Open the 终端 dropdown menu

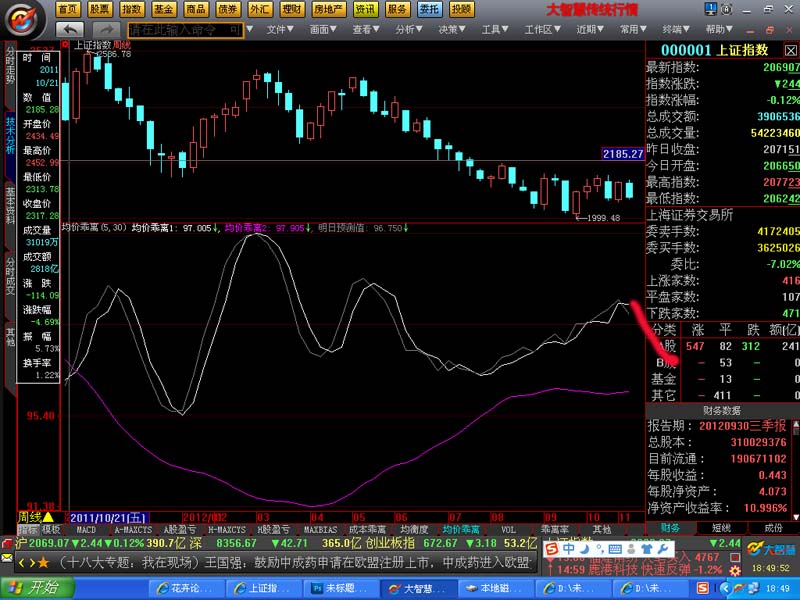point(676,30)
